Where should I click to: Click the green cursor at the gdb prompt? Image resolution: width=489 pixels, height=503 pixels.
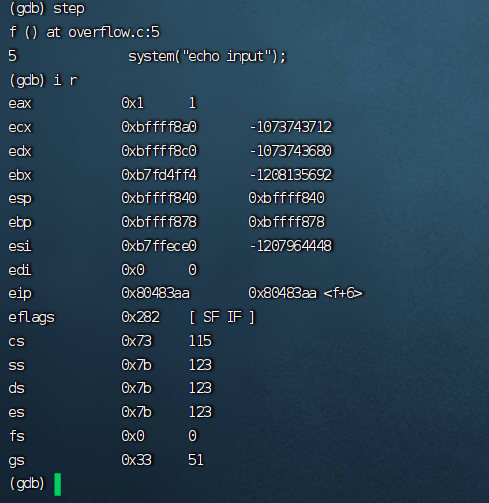(x=58, y=484)
